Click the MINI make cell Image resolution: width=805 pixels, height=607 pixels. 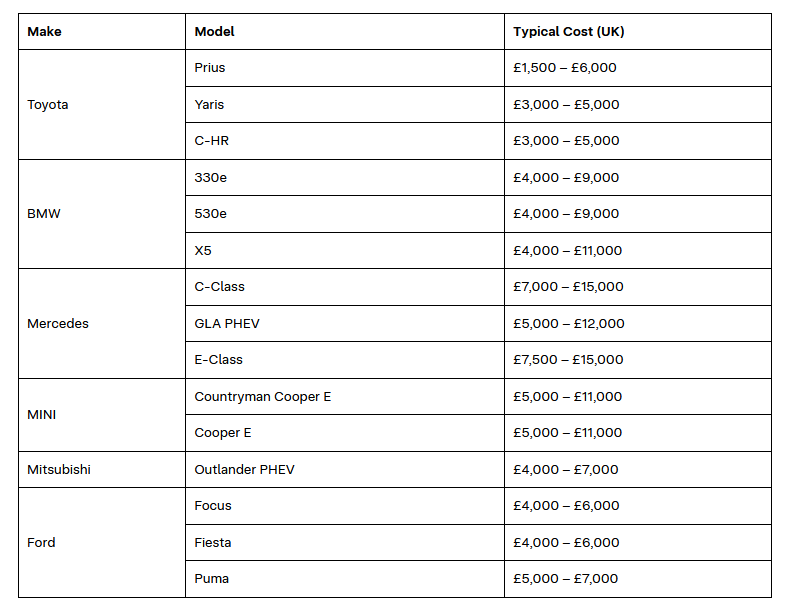pos(42,414)
